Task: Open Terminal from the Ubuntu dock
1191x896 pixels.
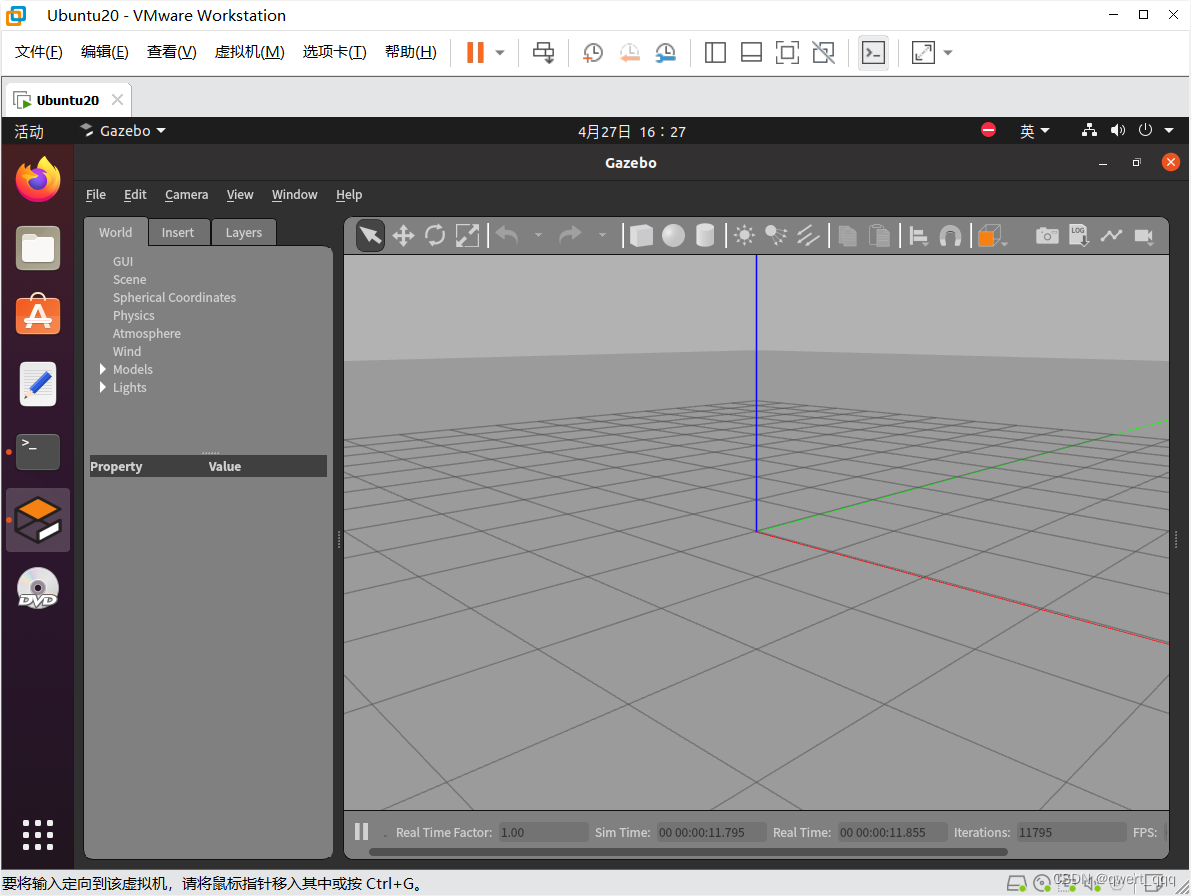Action: tap(38, 452)
